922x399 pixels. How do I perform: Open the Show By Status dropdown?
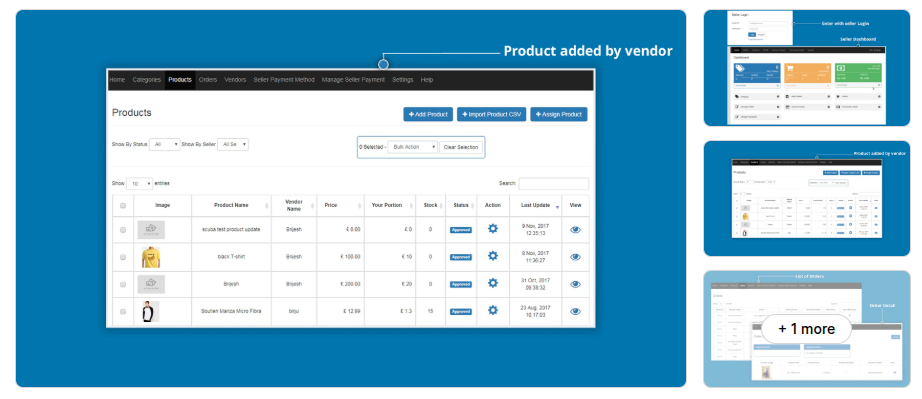165,144
